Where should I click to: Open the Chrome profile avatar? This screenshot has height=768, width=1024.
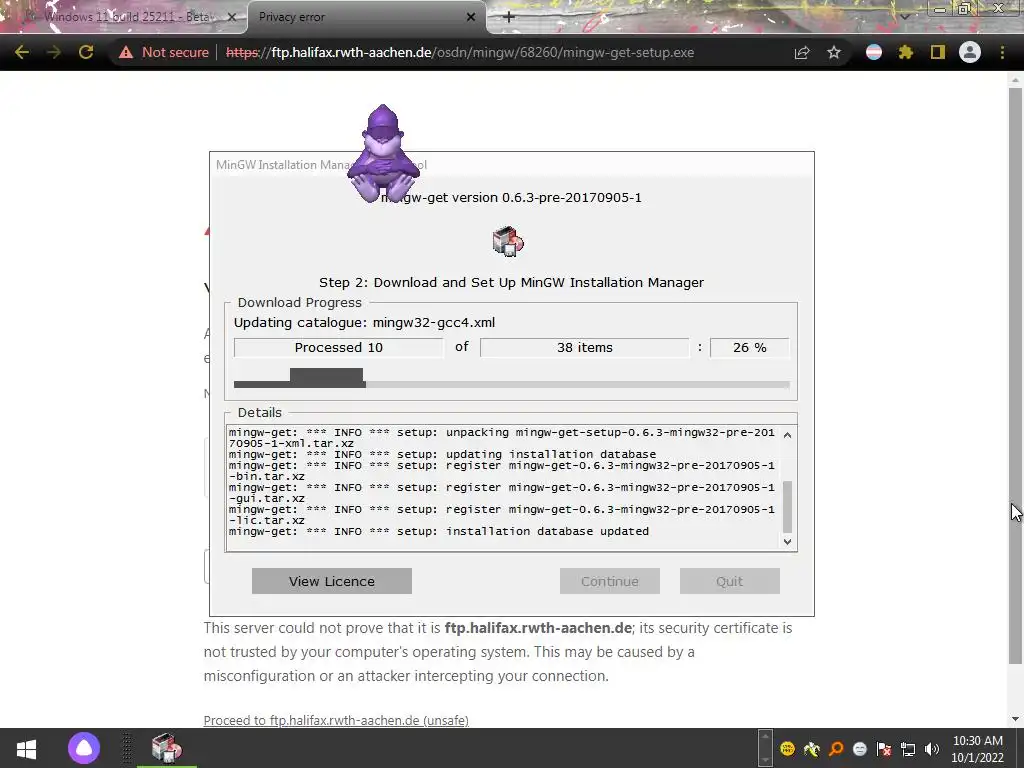[970, 52]
